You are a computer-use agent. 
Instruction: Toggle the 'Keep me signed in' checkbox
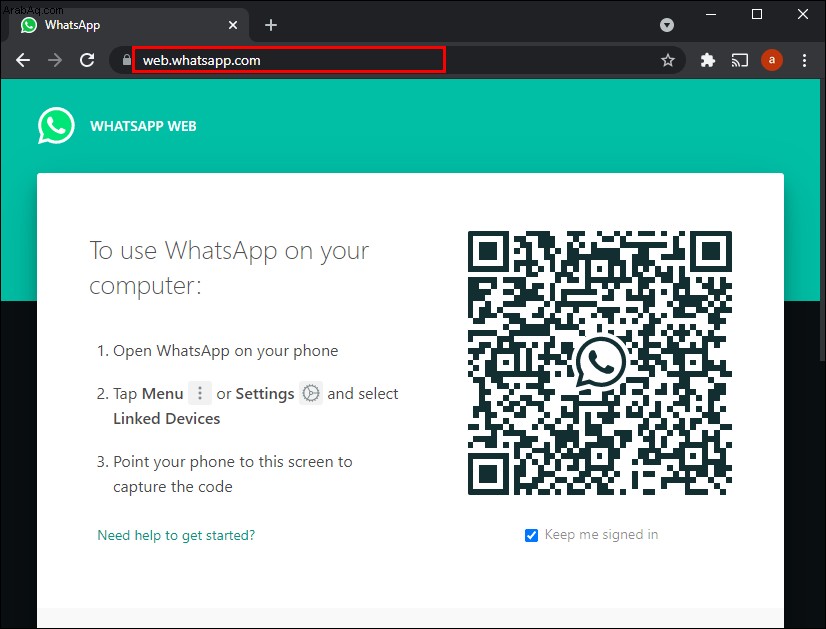point(531,535)
